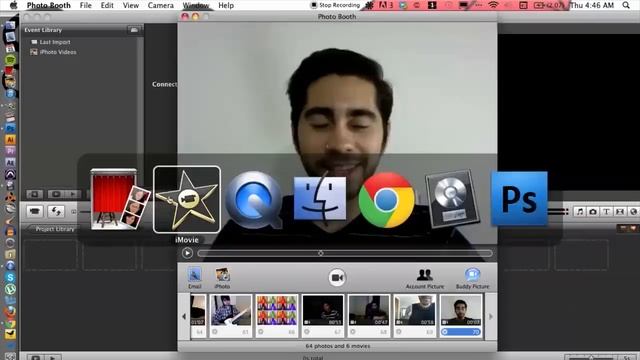
Task: Open iMovie photo browser camera icon
Action: tap(593, 211)
